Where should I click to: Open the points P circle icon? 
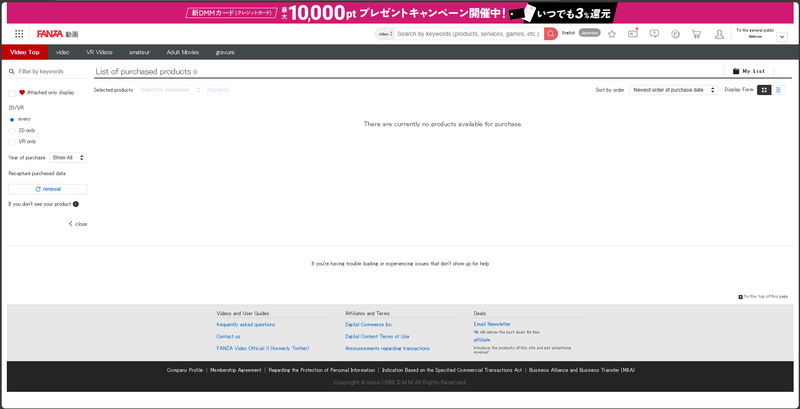[675, 34]
